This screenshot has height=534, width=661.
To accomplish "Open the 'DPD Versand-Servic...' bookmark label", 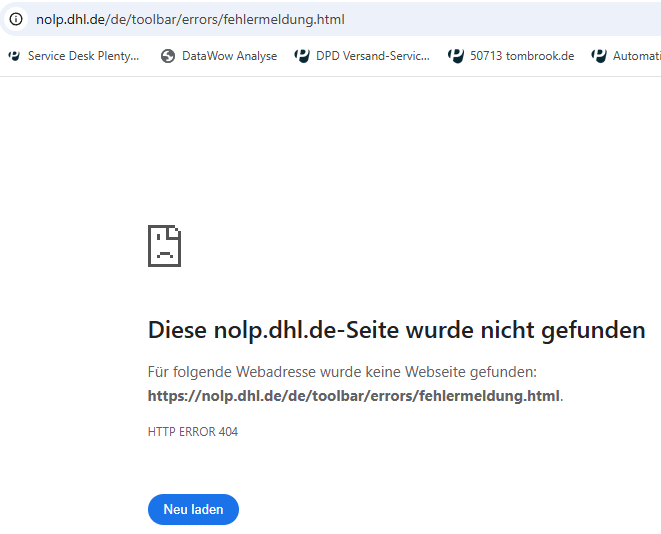I will click(372, 56).
